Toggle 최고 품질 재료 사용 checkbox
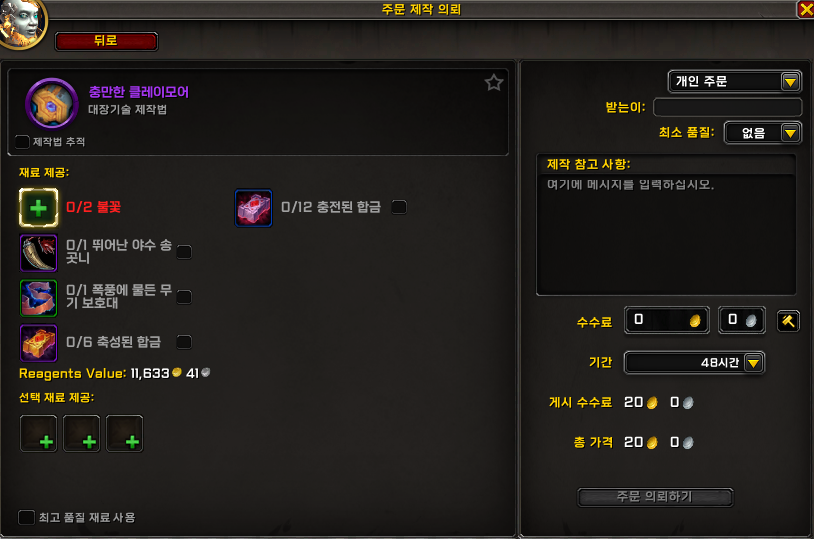This screenshot has width=814, height=539. tap(26, 517)
